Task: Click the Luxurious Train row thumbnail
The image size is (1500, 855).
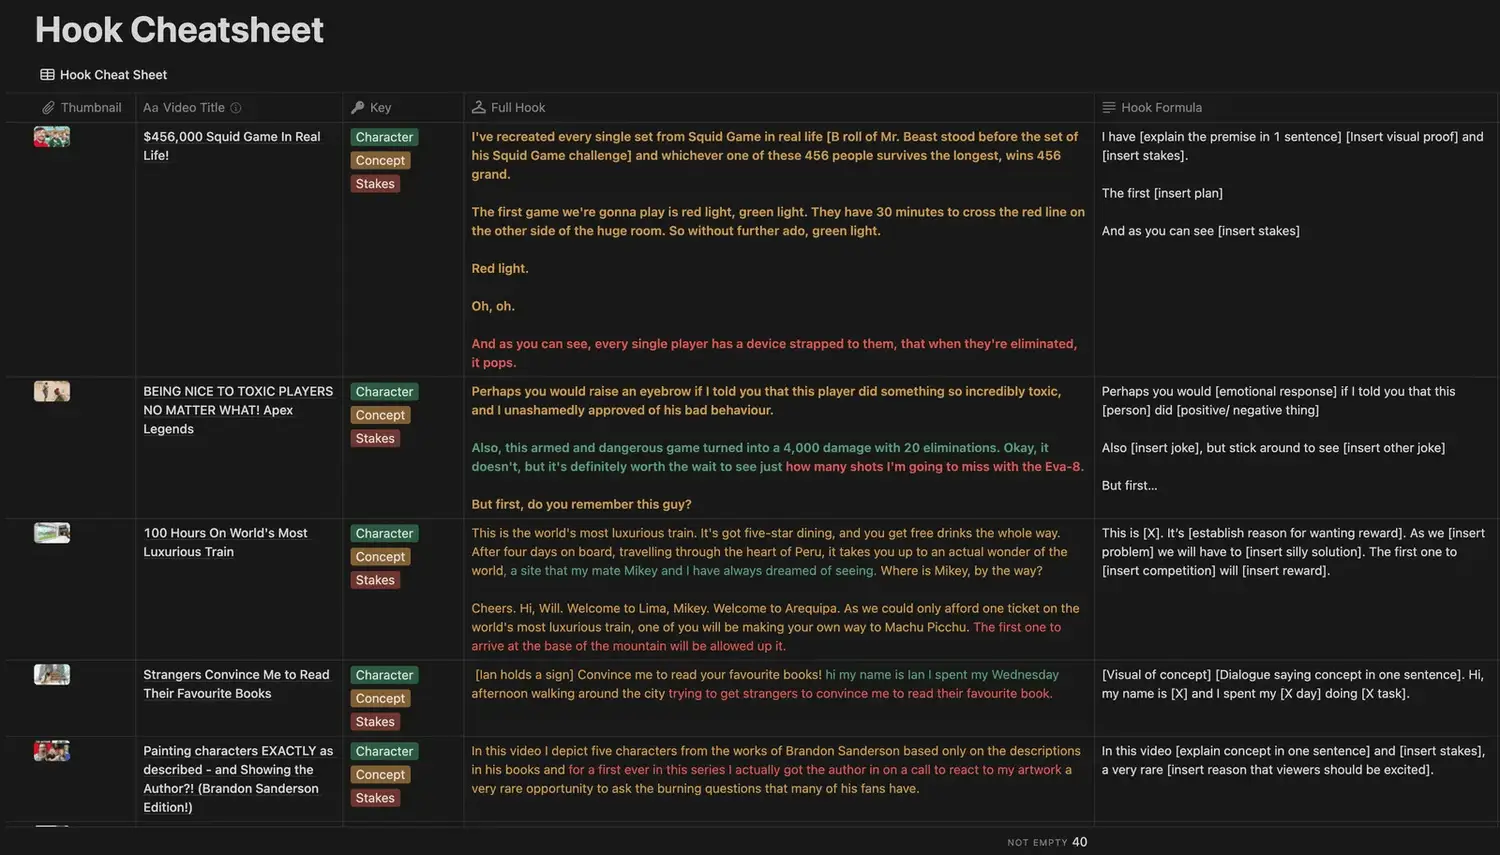Action: tap(52, 533)
